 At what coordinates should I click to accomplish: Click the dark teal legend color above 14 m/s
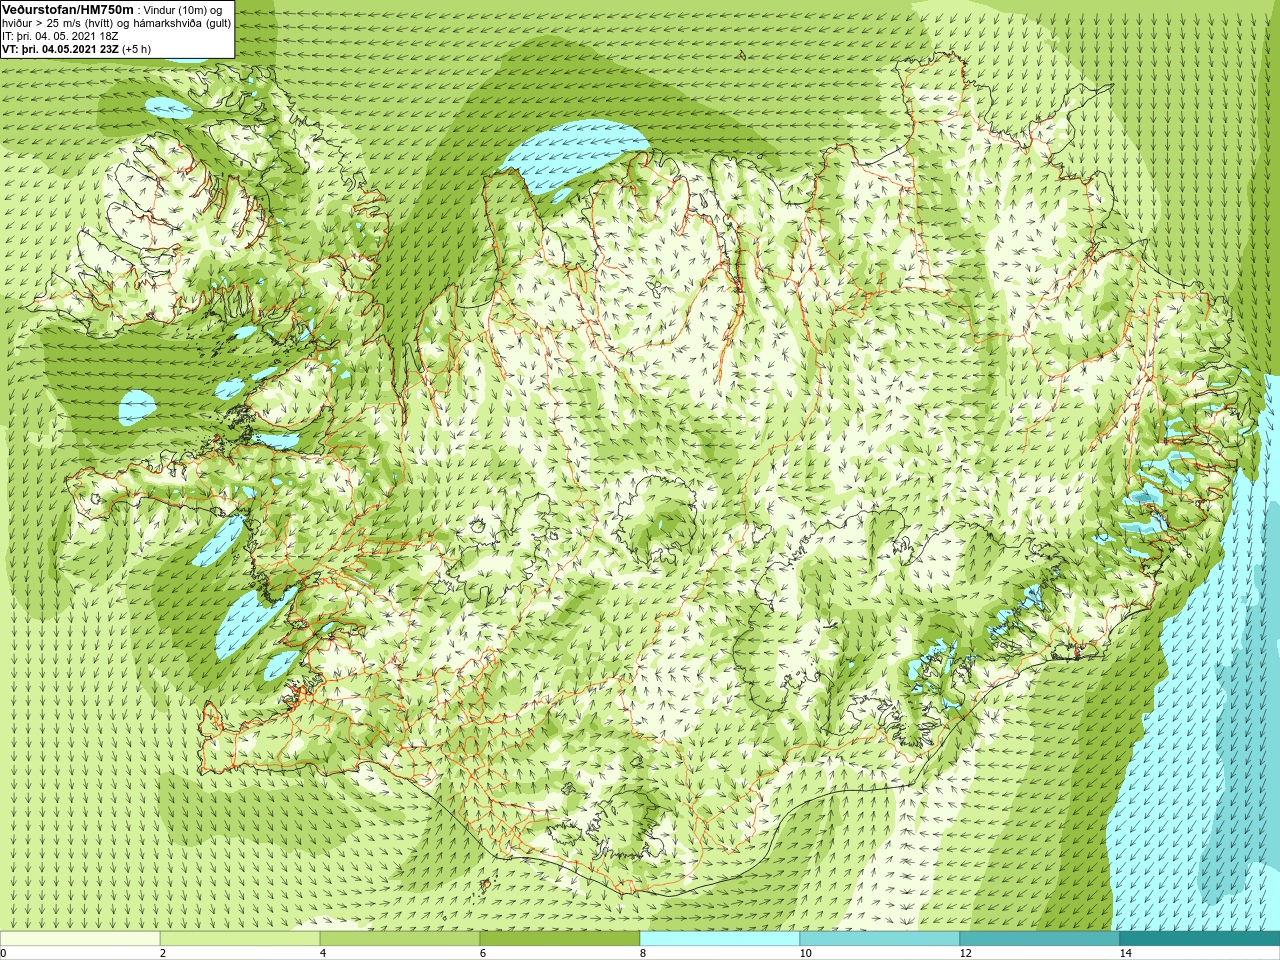(x=1200, y=939)
